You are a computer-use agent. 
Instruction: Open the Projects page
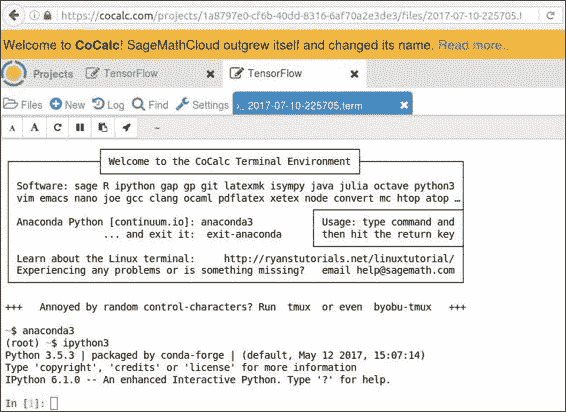53,74
